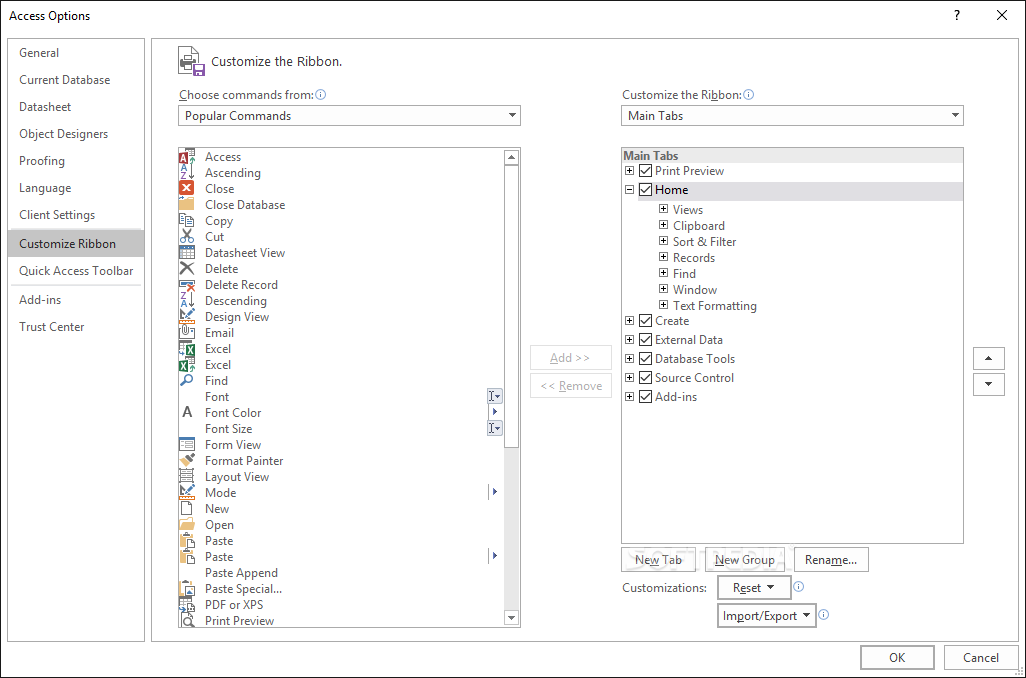The height and width of the screenshot is (678, 1026).
Task: Toggle the Create tab checkbox
Action: (646, 321)
